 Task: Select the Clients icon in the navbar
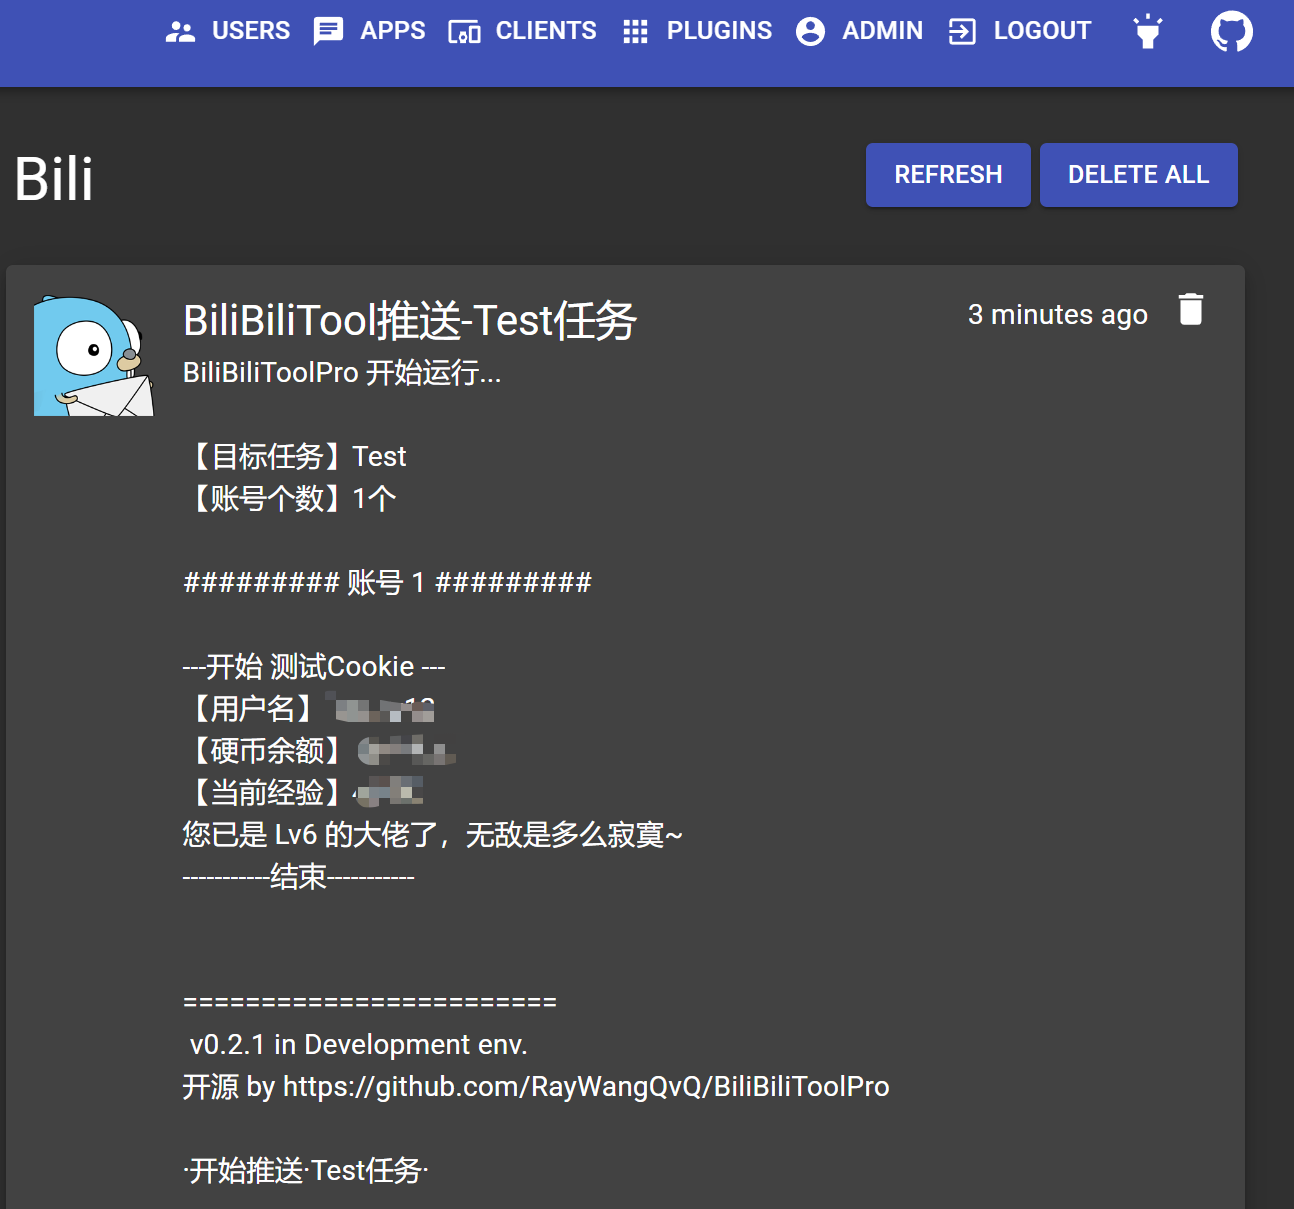465,32
